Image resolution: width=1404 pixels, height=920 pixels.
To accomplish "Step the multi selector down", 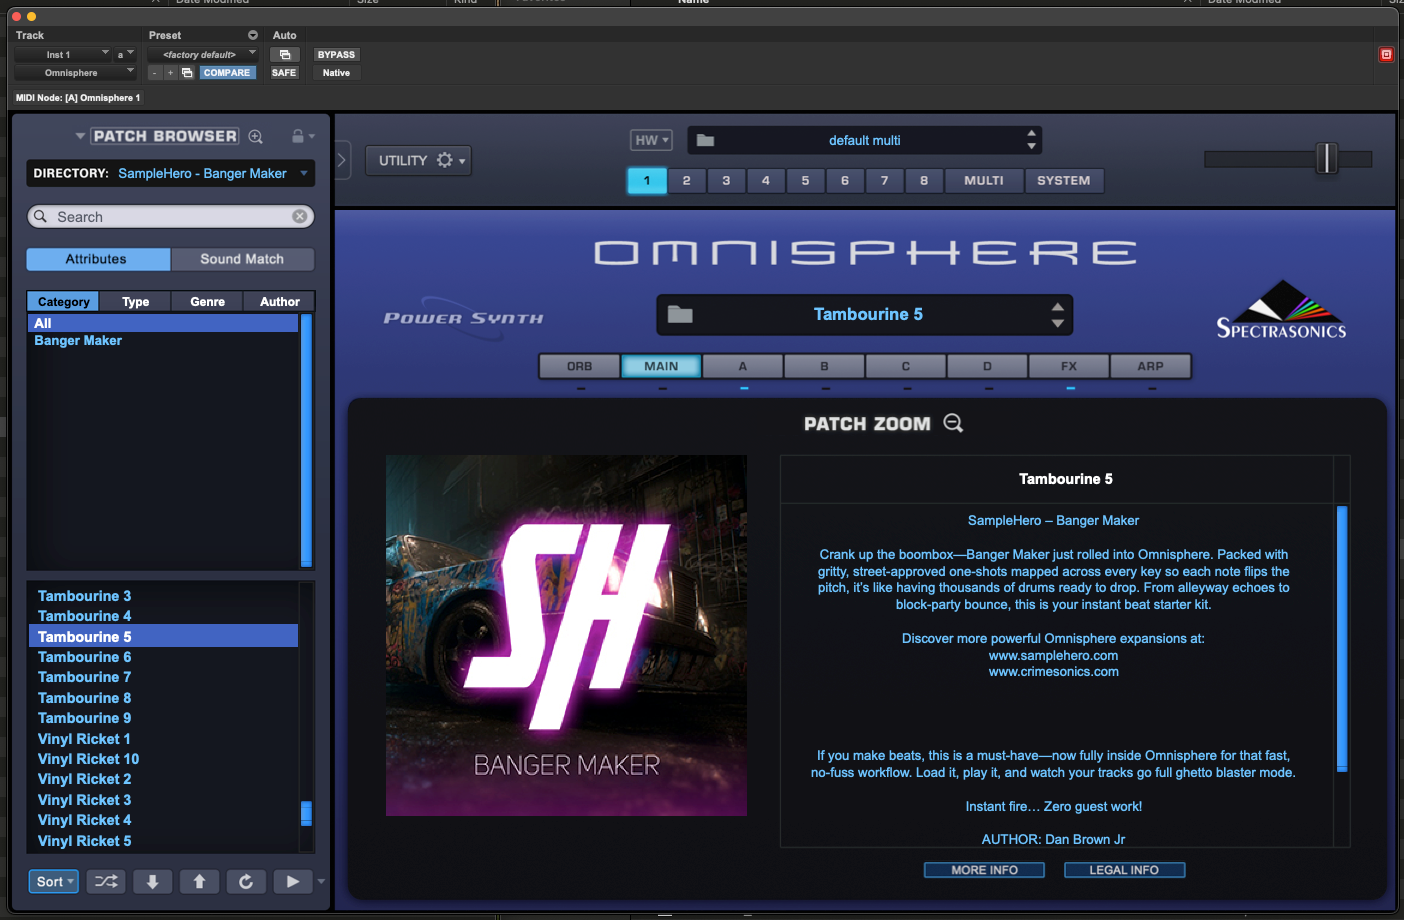I will pyautogui.click(x=1031, y=147).
